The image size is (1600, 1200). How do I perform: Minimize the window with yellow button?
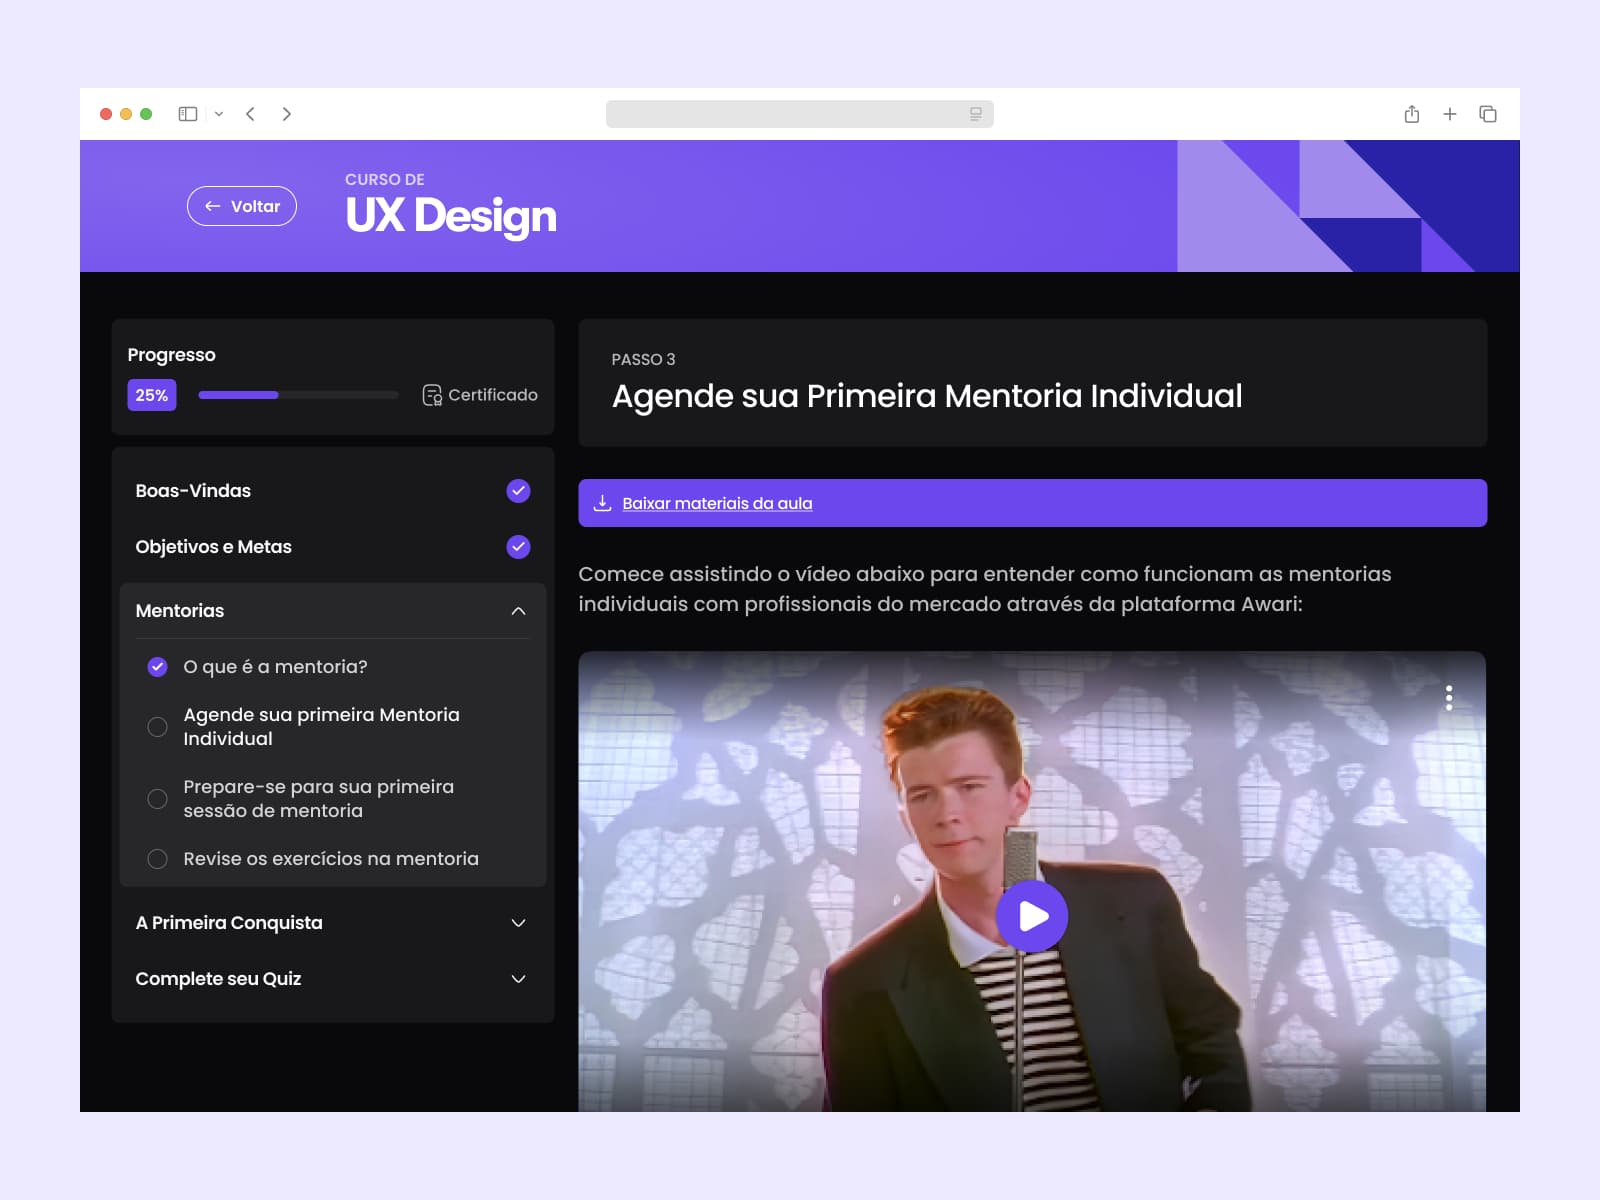(126, 114)
